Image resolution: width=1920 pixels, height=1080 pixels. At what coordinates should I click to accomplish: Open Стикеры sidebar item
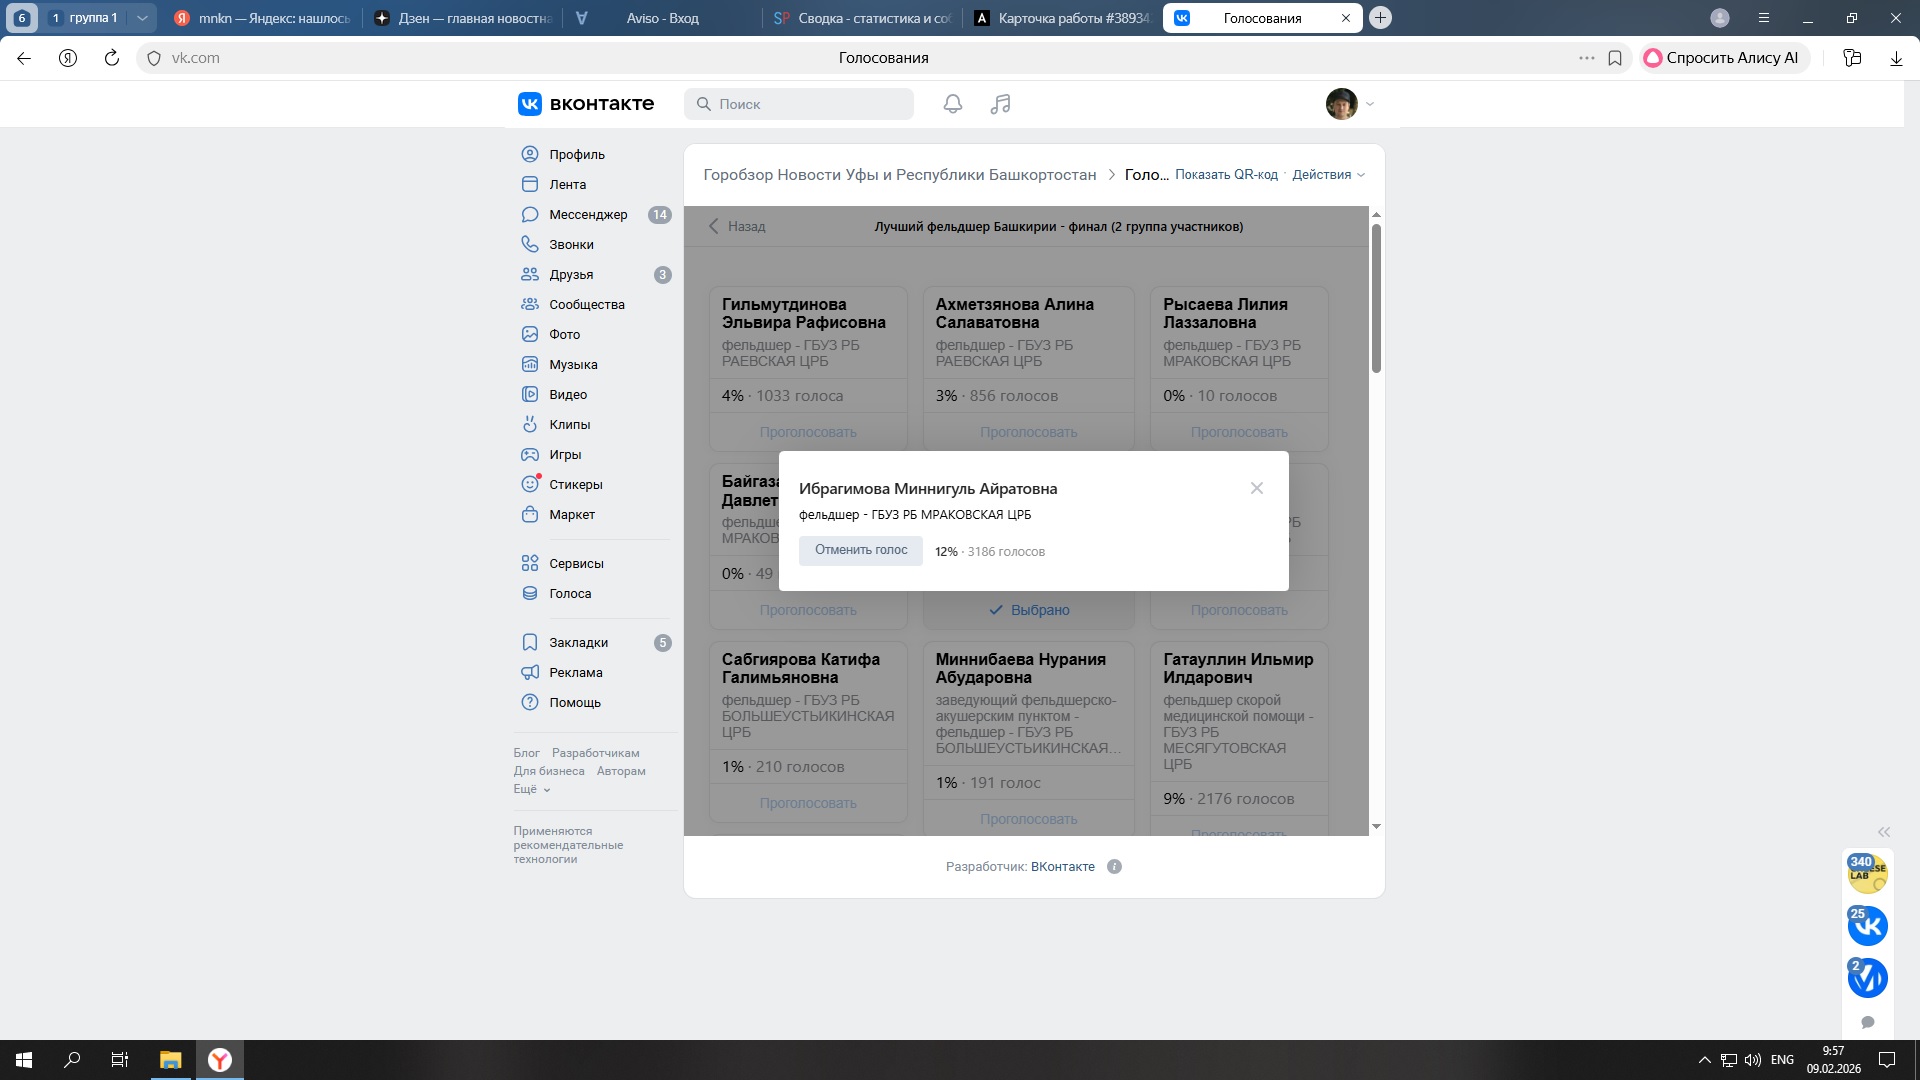[575, 485]
